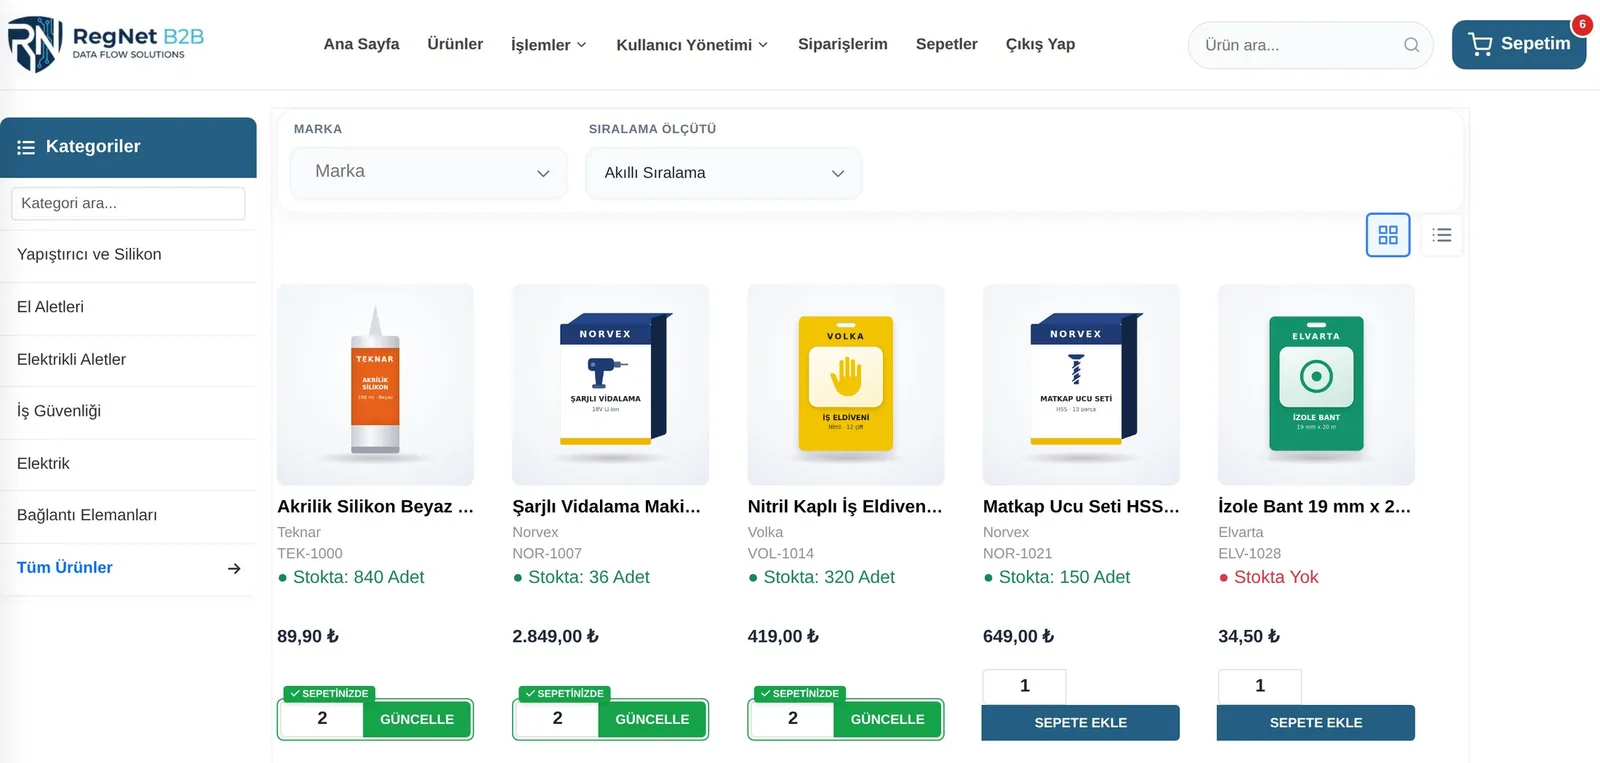Open Sepetler page
The width and height of the screenshot is (1600, 763).
click(947, 44)
